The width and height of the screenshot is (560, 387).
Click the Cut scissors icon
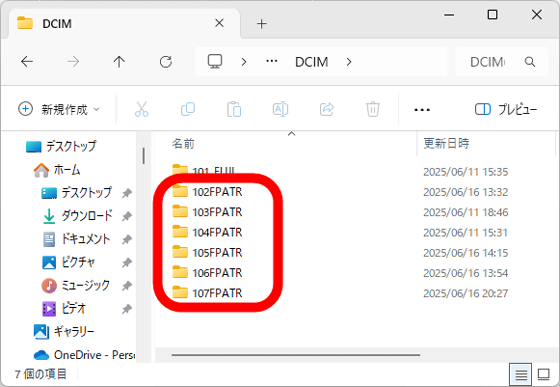point(141,109)
